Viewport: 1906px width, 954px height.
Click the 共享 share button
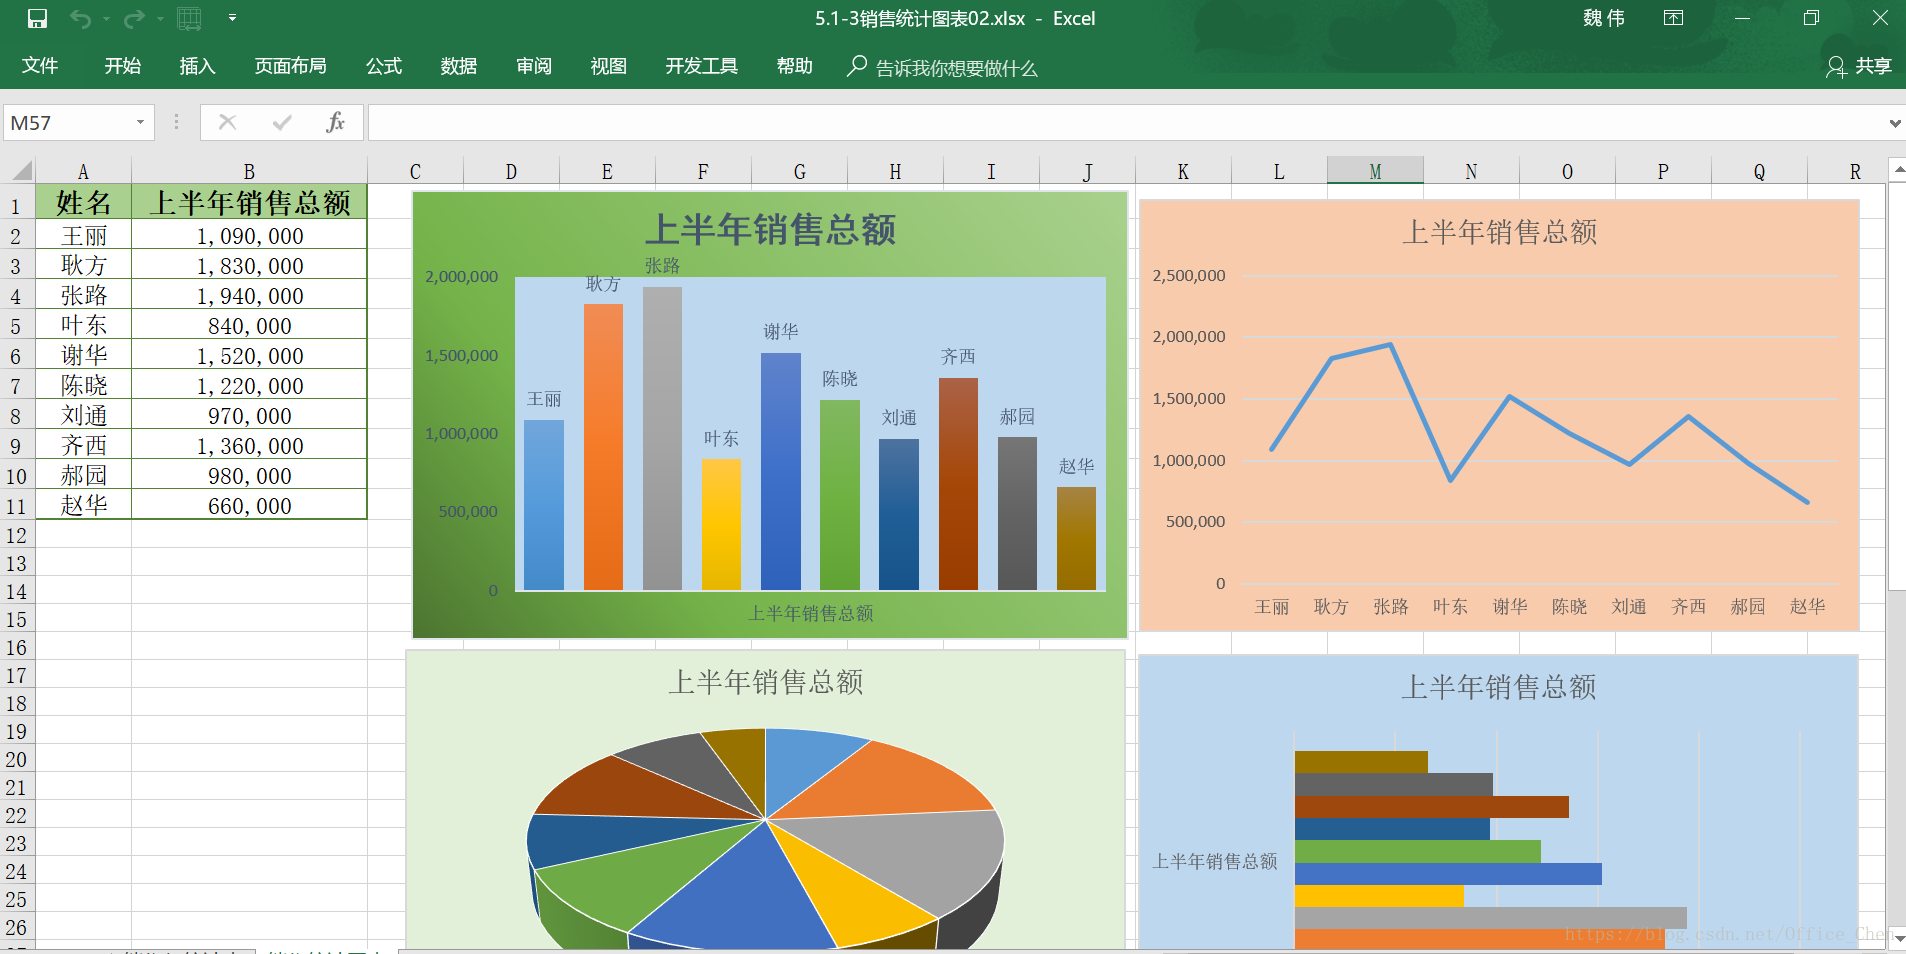click(x=1860, y=66)
